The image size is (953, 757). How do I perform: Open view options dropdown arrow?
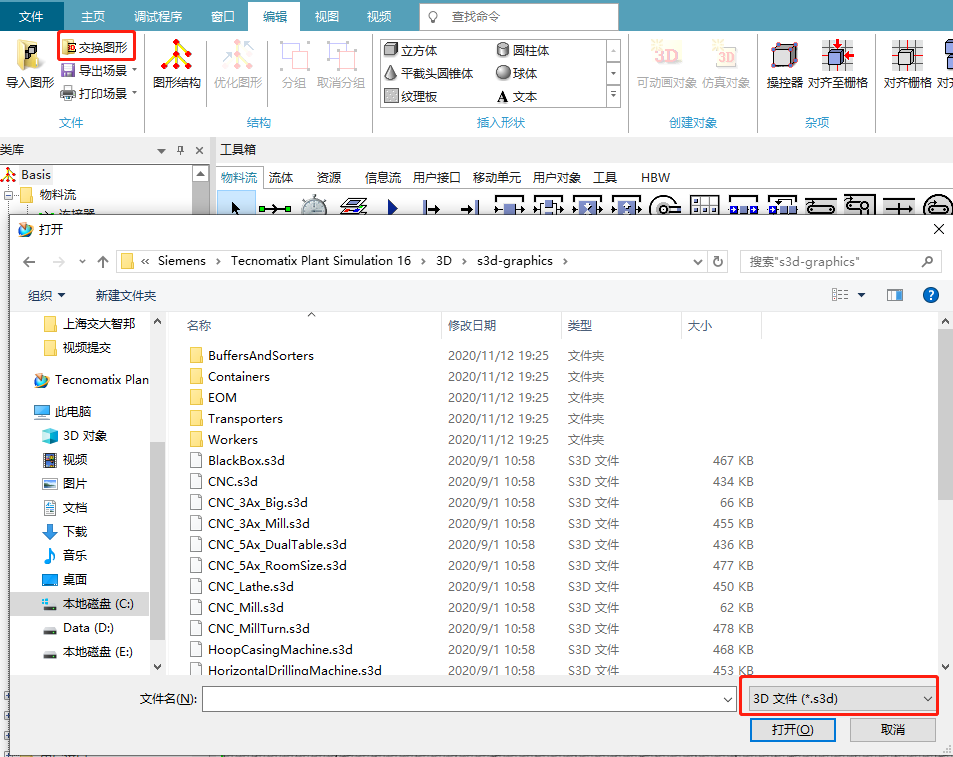[861, 295]
